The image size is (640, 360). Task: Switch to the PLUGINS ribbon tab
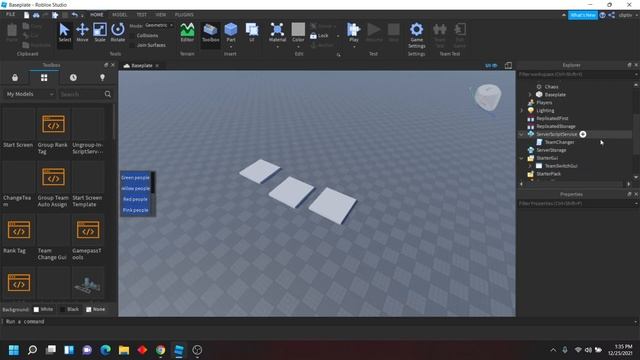[x=184, y=15]
